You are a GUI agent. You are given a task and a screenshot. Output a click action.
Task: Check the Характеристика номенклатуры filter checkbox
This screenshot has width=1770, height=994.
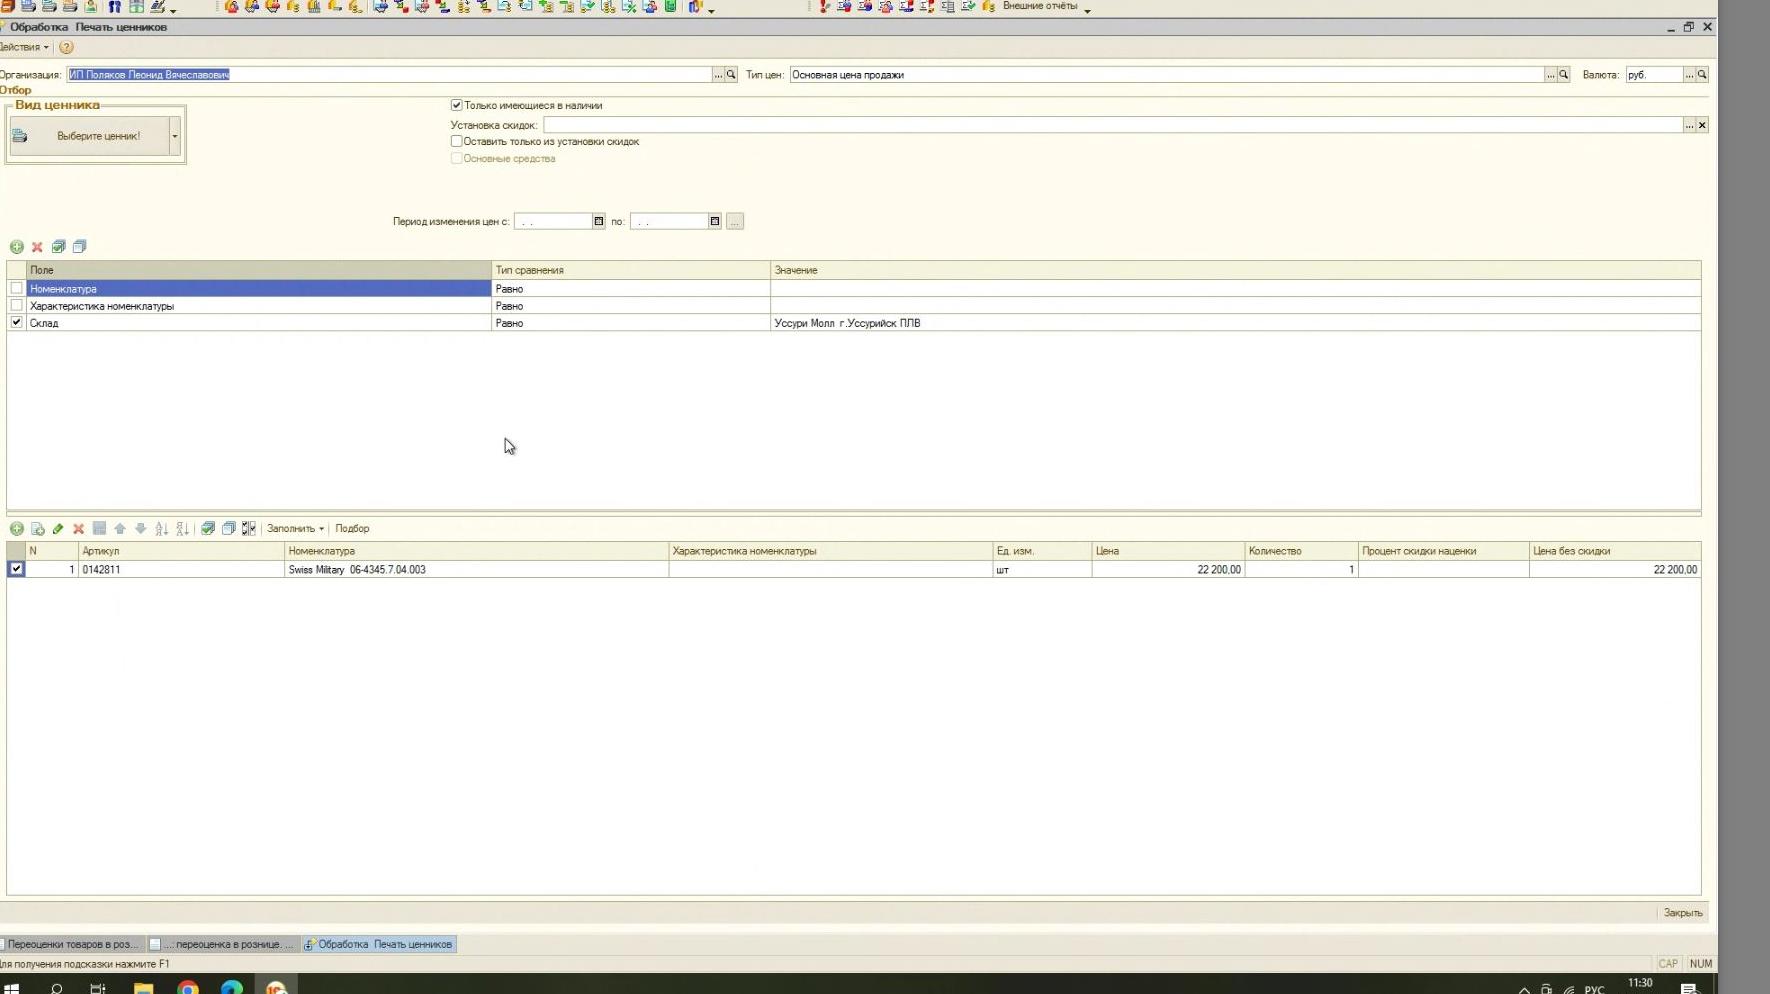[x=16, y=305]
